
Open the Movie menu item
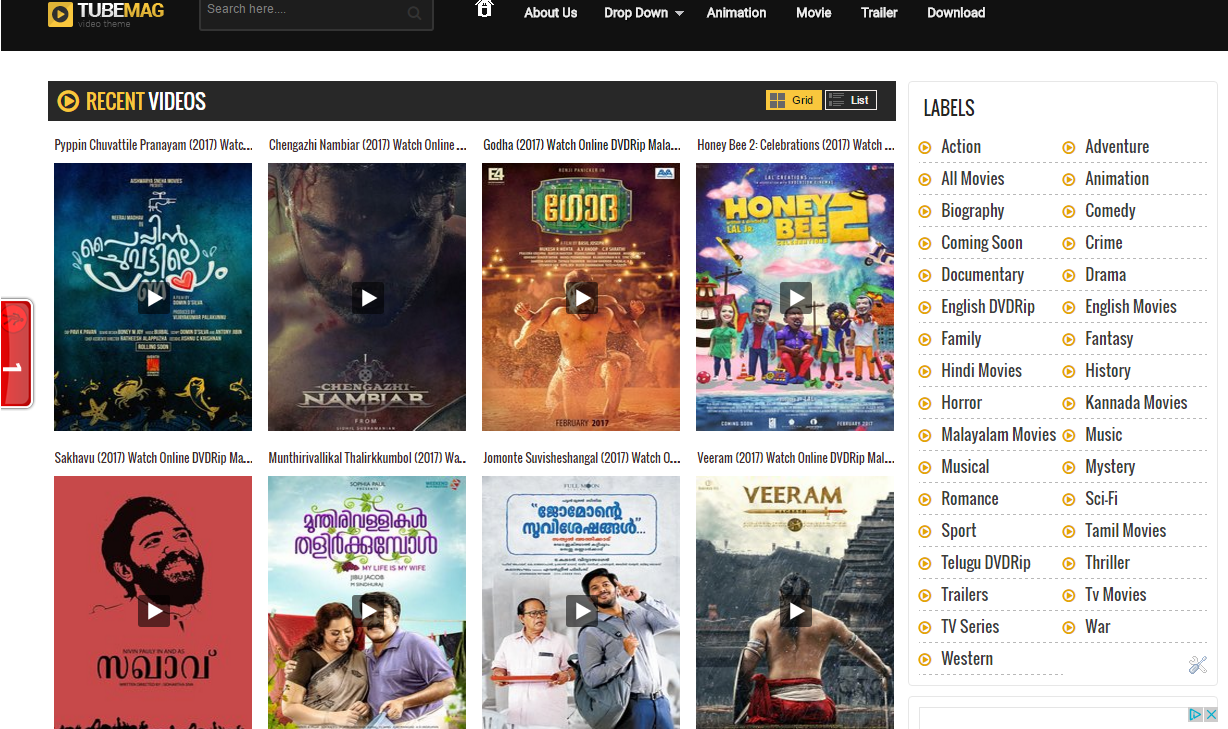[814, 13]
